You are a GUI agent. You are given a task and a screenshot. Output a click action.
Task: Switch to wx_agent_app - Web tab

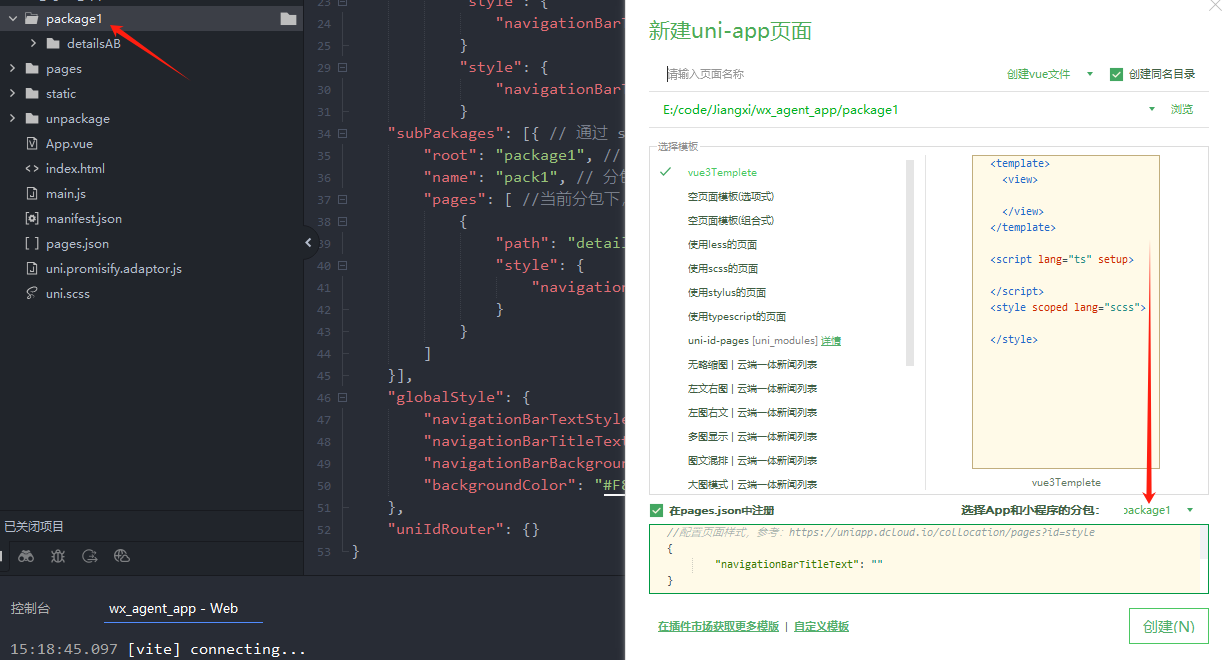(x=173, y=608)
